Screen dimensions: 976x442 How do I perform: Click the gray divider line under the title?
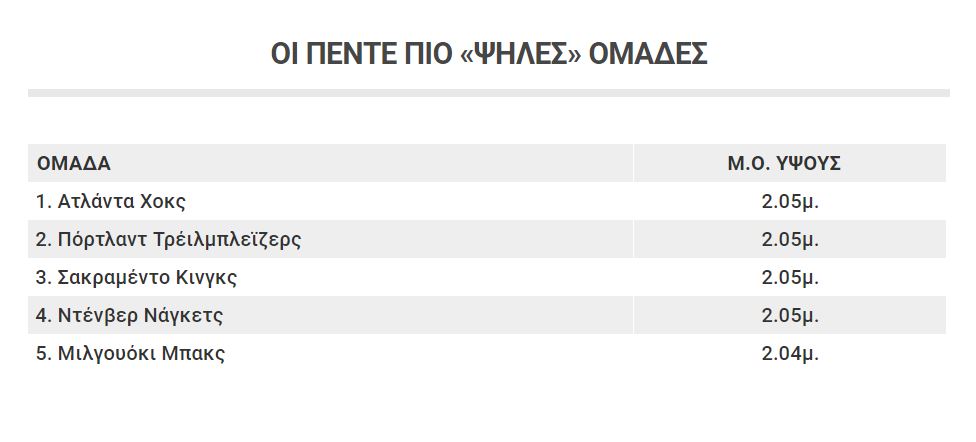click(489, 93)
